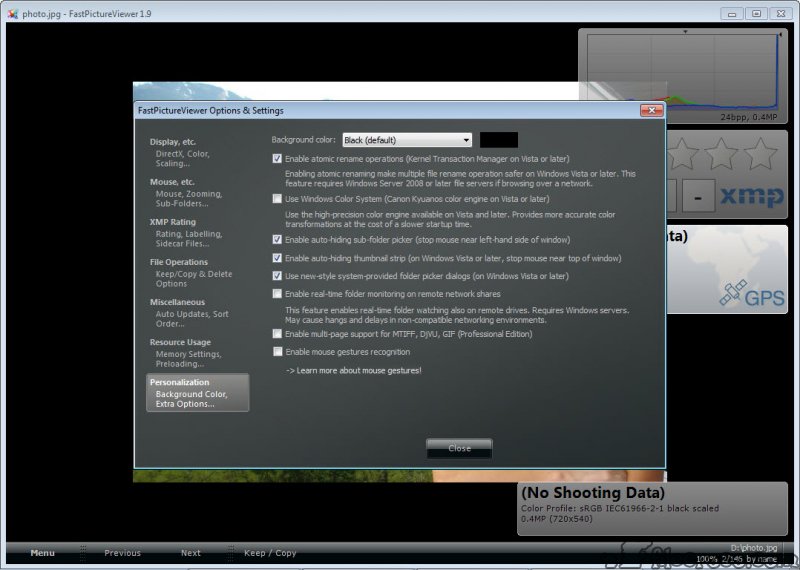Click the histogram panel graph

[x=682, y=71]
